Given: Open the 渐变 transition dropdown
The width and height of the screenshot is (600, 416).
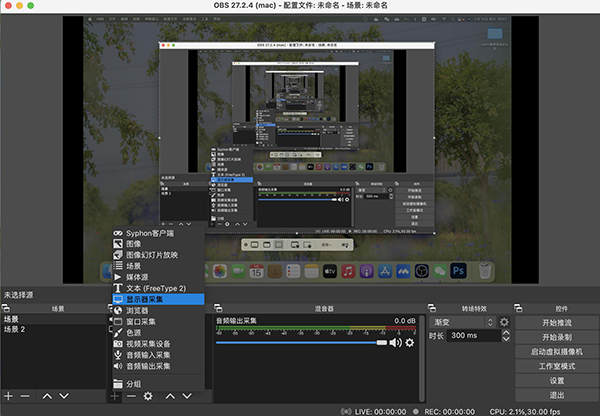Looking at the screenshot, I should [463, 322].
